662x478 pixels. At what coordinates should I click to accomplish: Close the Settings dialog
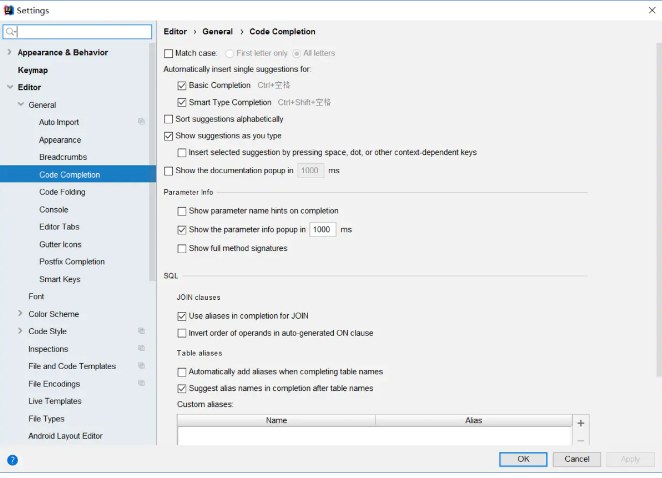[x=652, y=10]
